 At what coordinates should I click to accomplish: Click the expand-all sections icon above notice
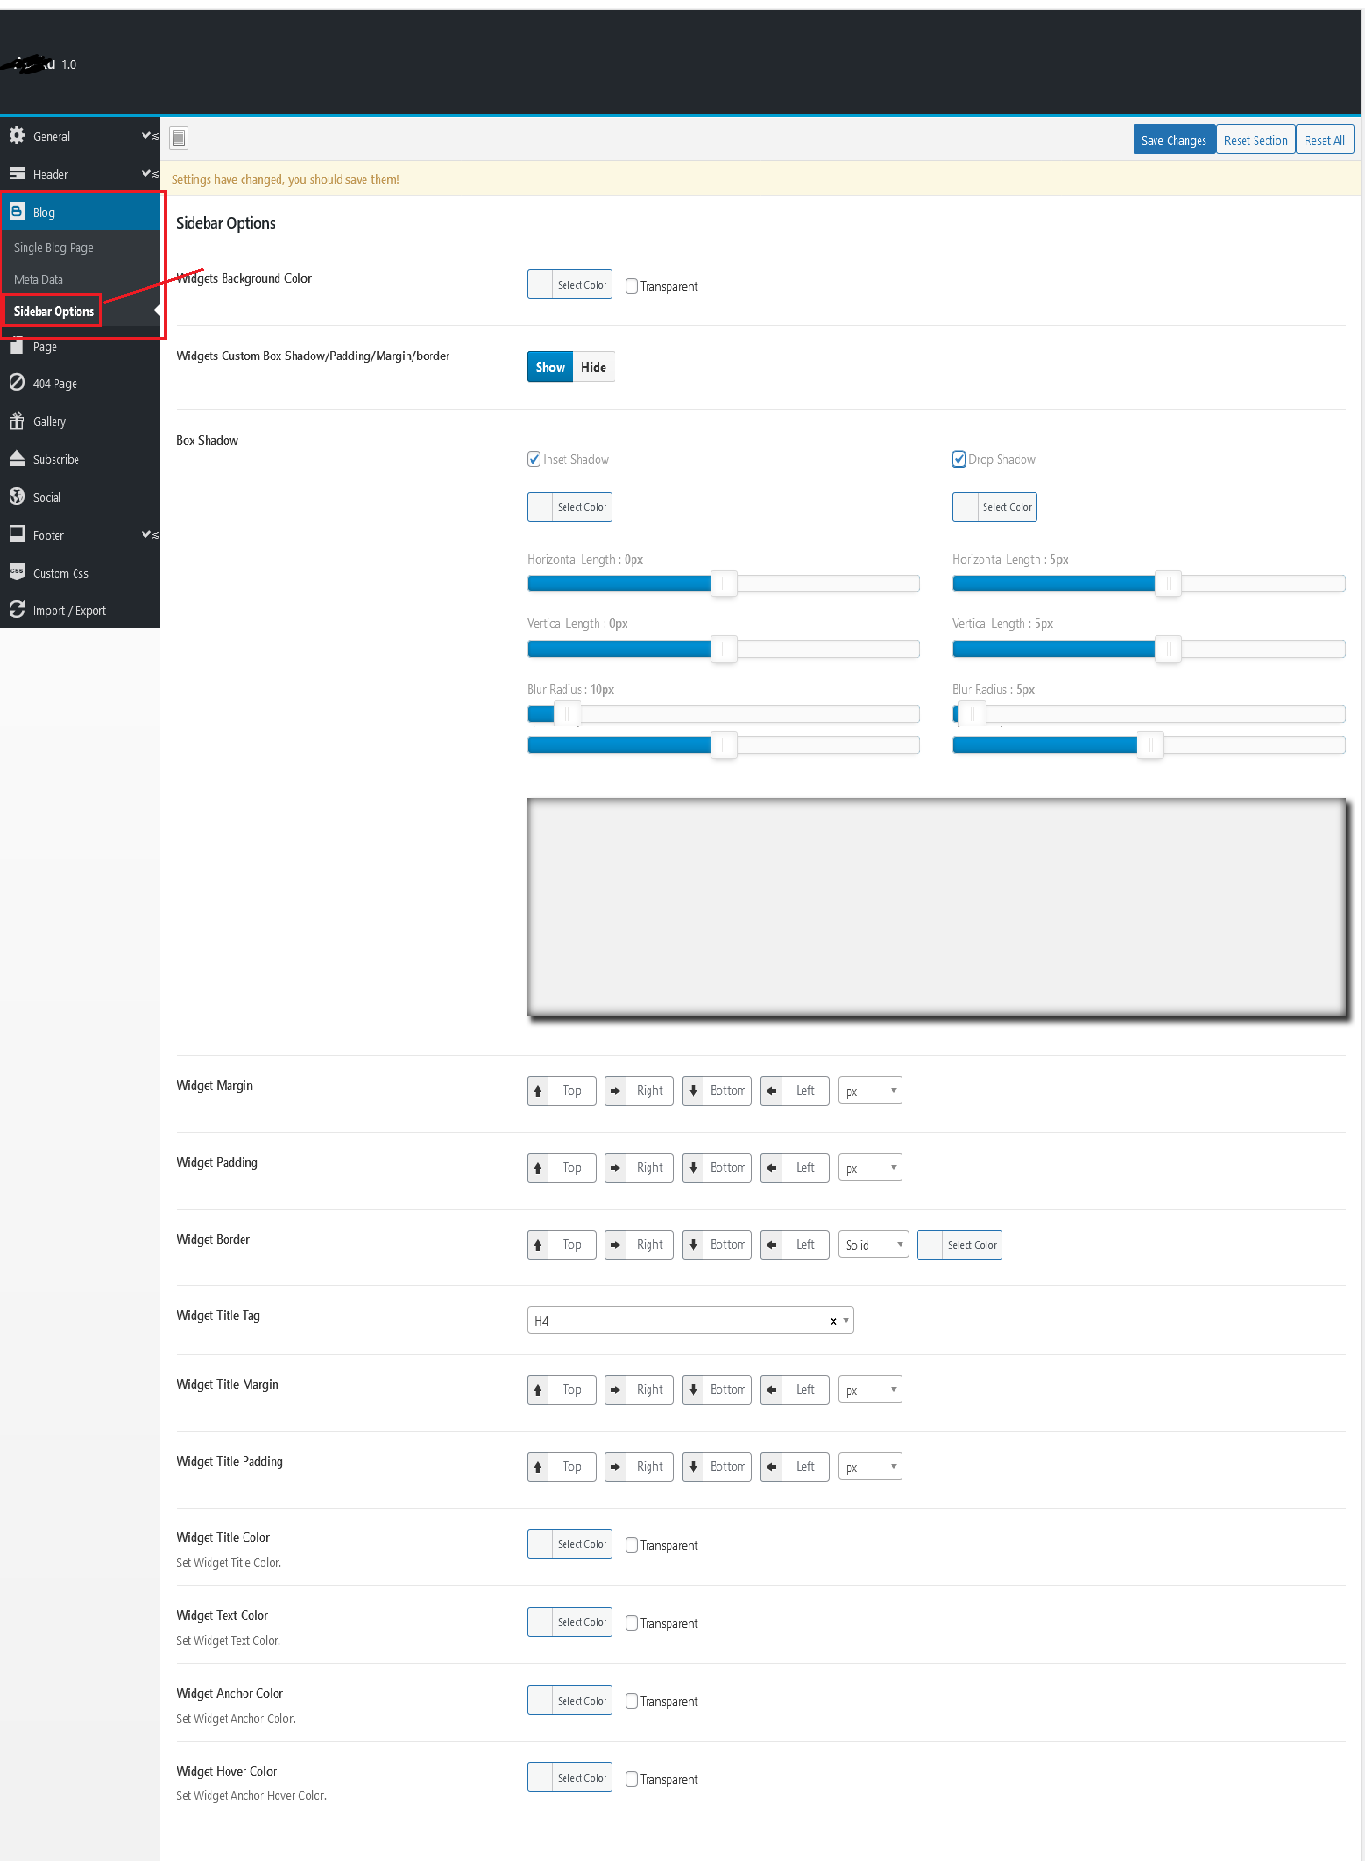tap(179, 138)
